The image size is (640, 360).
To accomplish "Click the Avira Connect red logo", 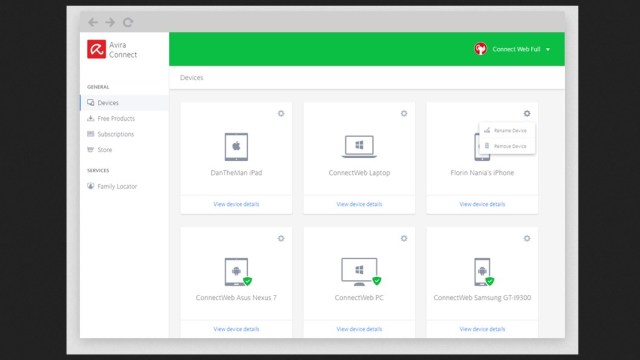I will (x=96, y=49).
